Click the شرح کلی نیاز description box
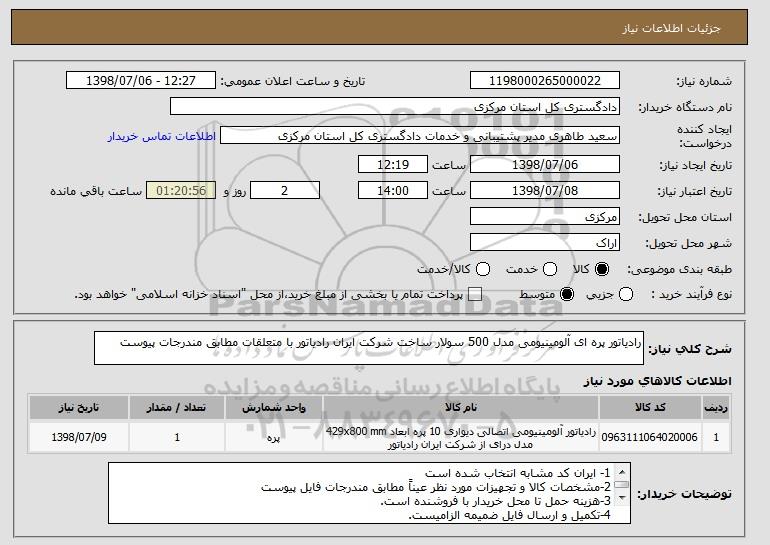This screenshot has height=545, width=770. click(x=369, y=348)
